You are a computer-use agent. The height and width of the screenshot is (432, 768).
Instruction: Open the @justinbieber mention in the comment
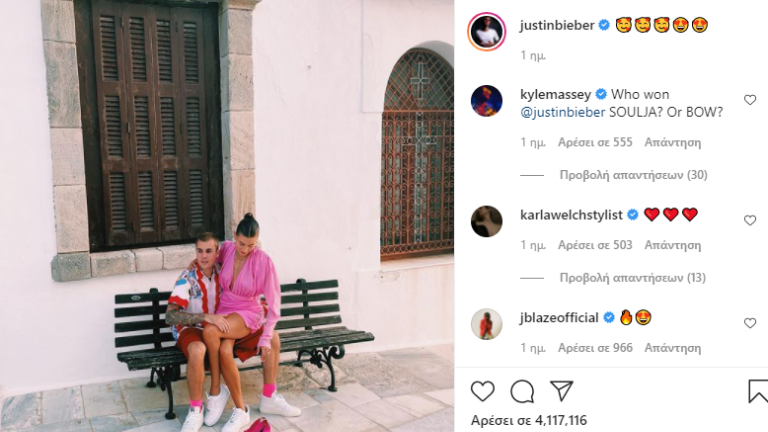point(562,112)
